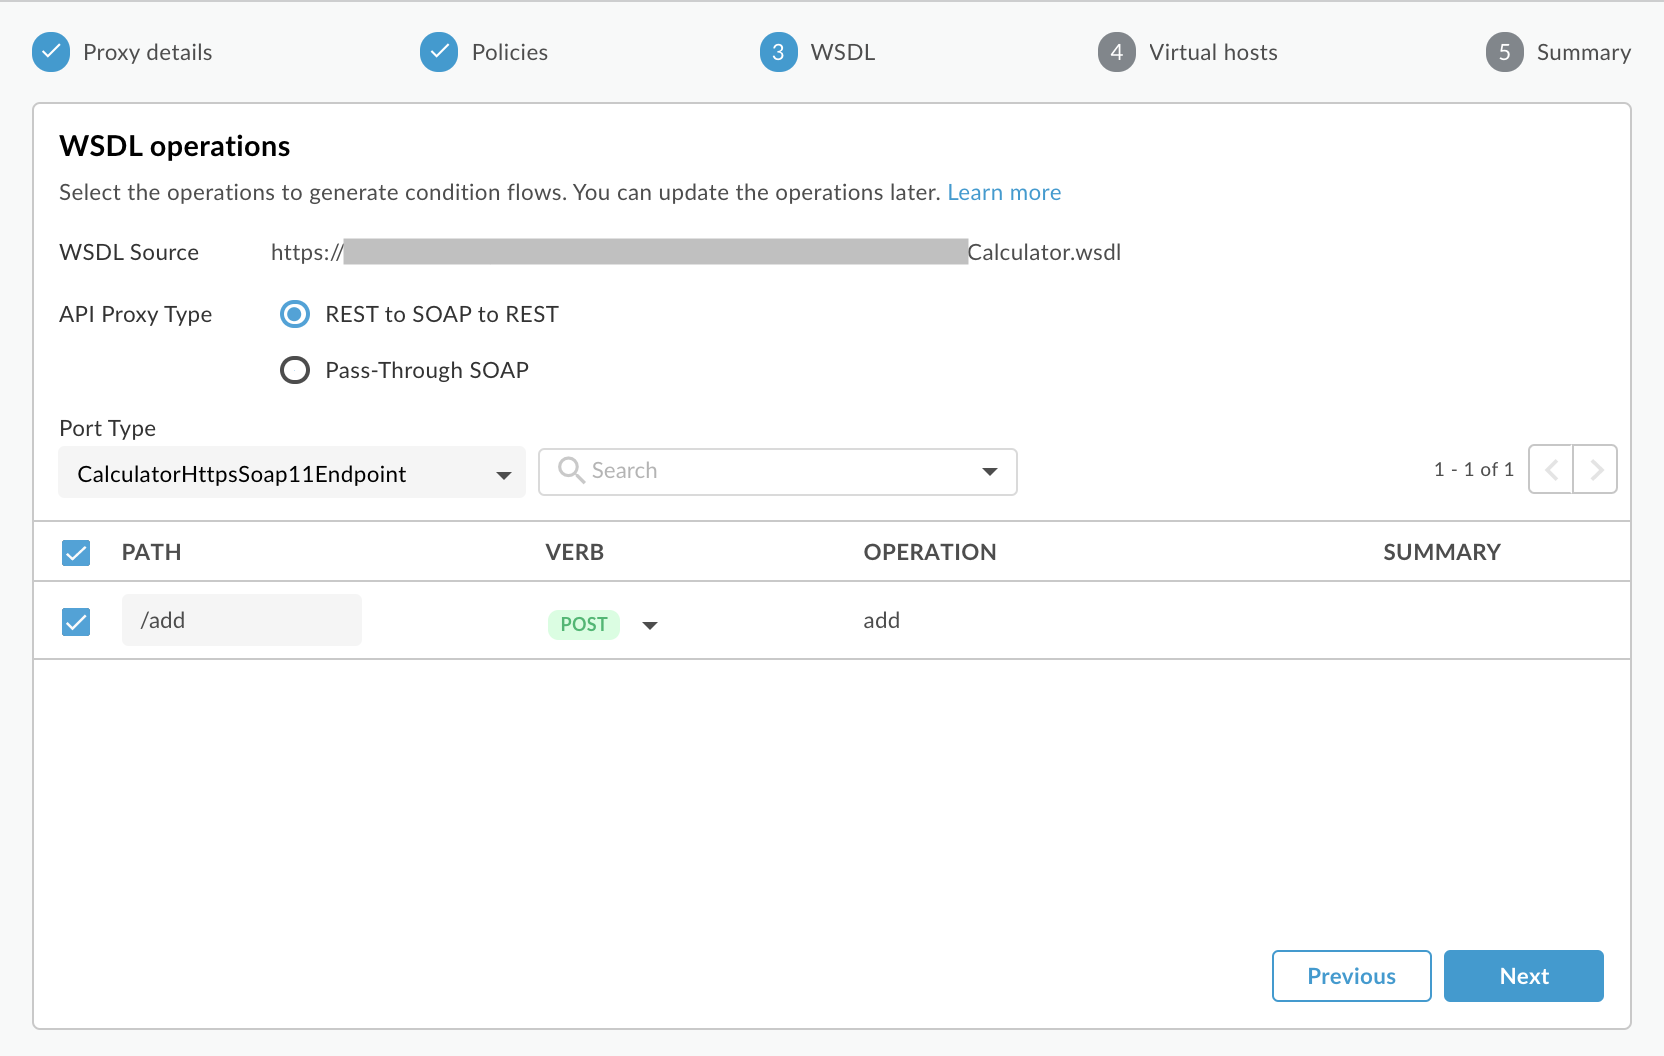Click the /add path input field
Screen dimensions: 1664x1056
(241, 621)
